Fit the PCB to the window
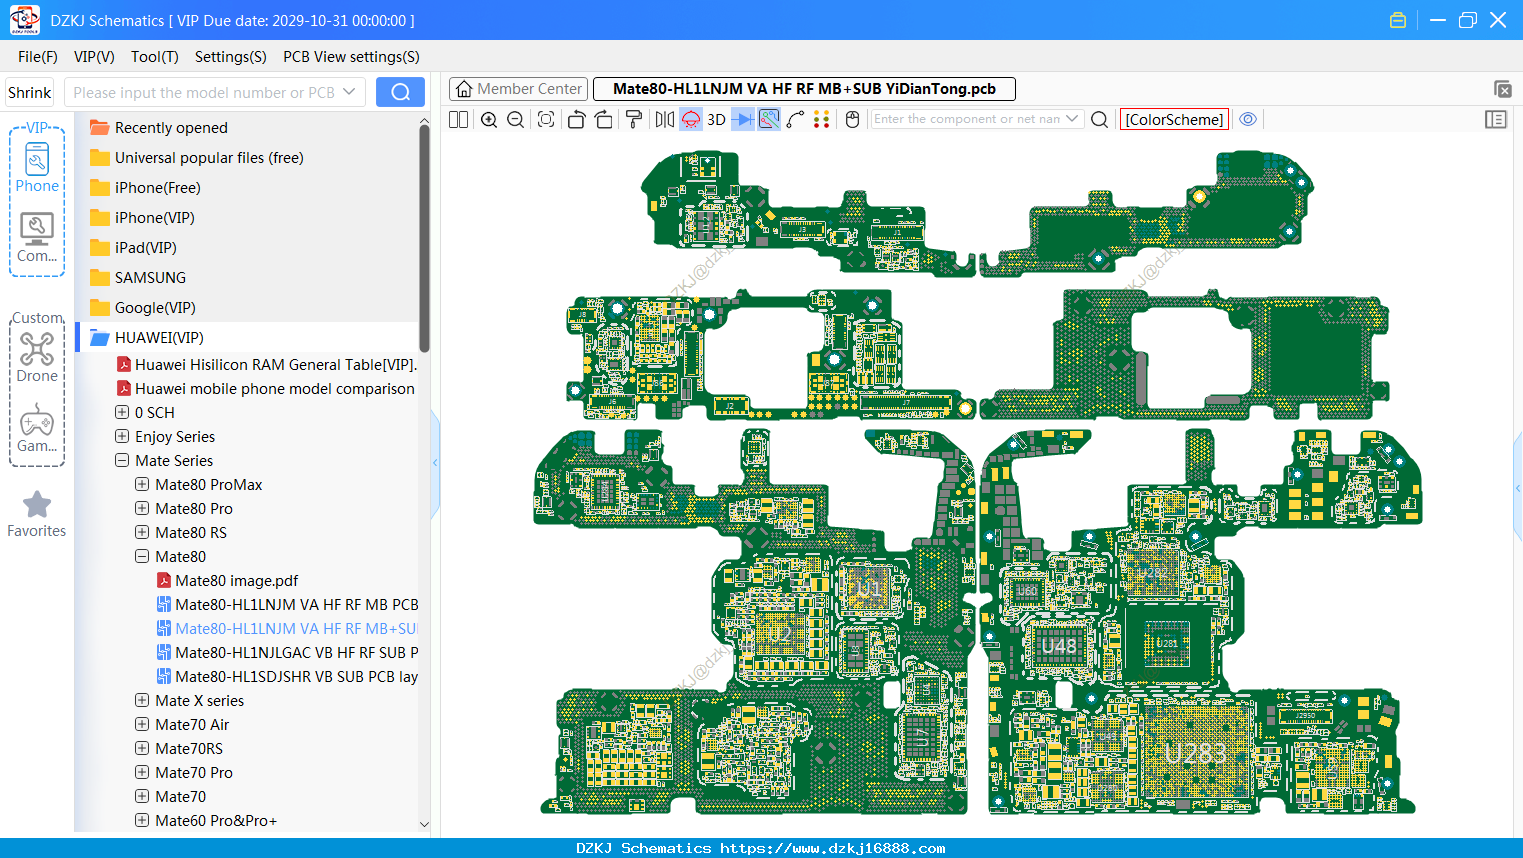 [x=546, y=120]
